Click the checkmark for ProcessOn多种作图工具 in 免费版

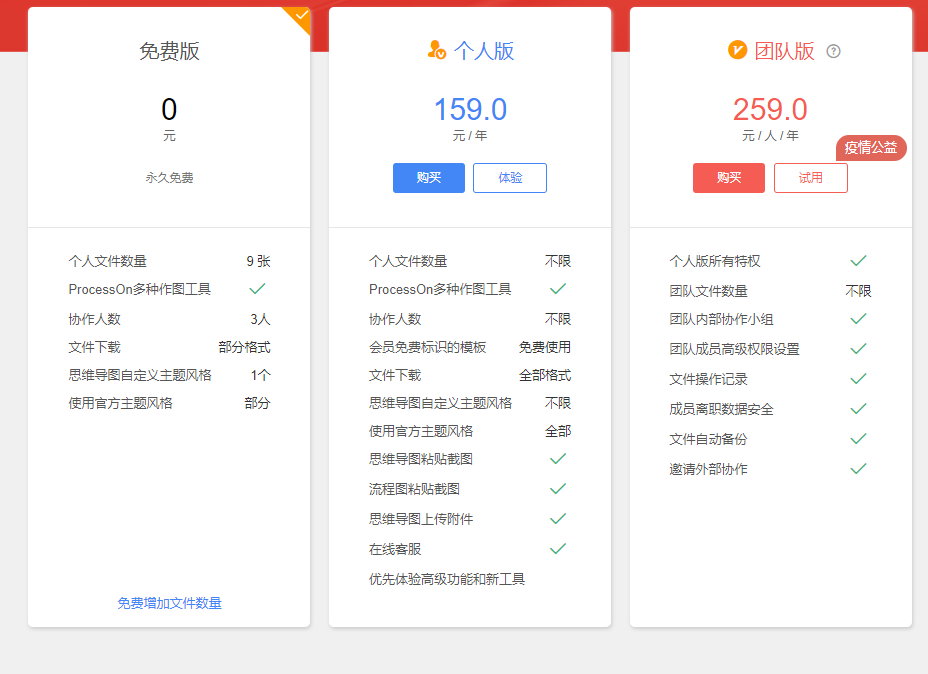click(257, 289)
